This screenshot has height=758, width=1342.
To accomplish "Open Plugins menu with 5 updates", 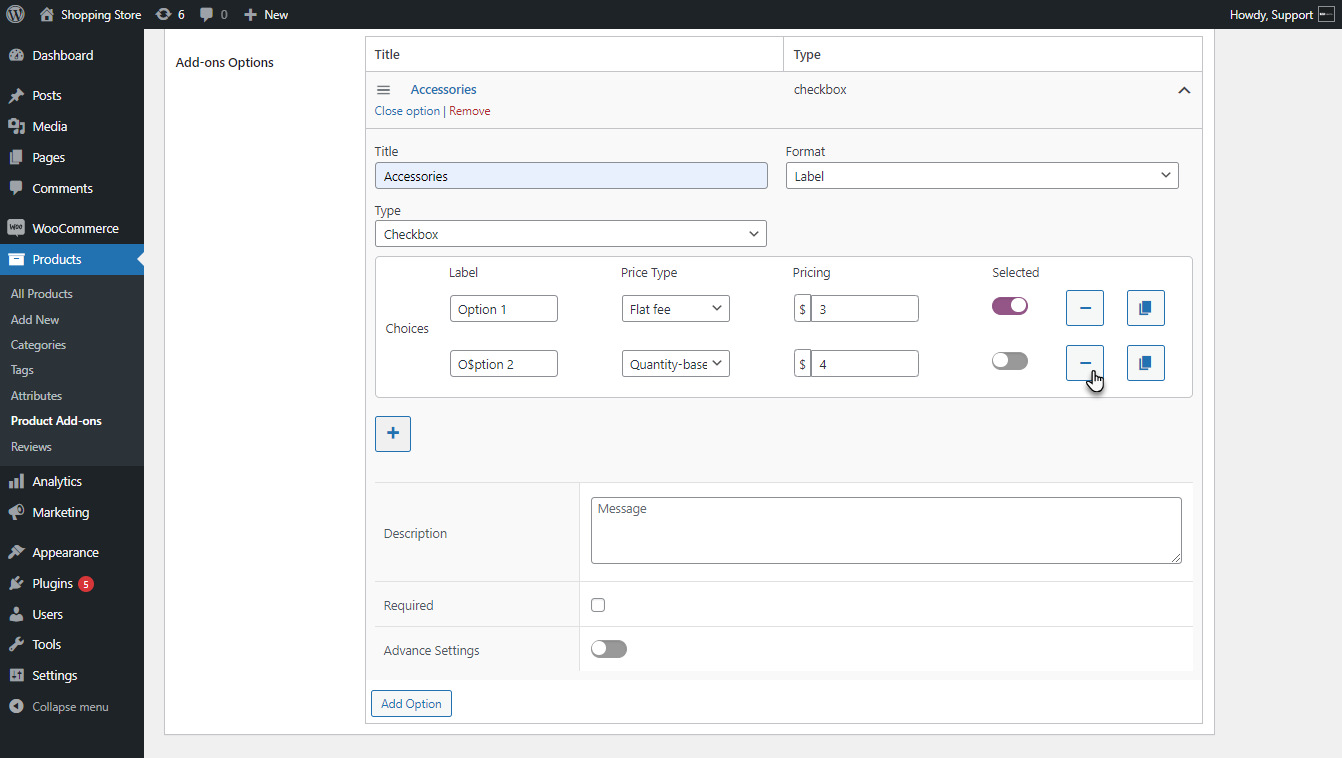I will (x=72, y=583).
